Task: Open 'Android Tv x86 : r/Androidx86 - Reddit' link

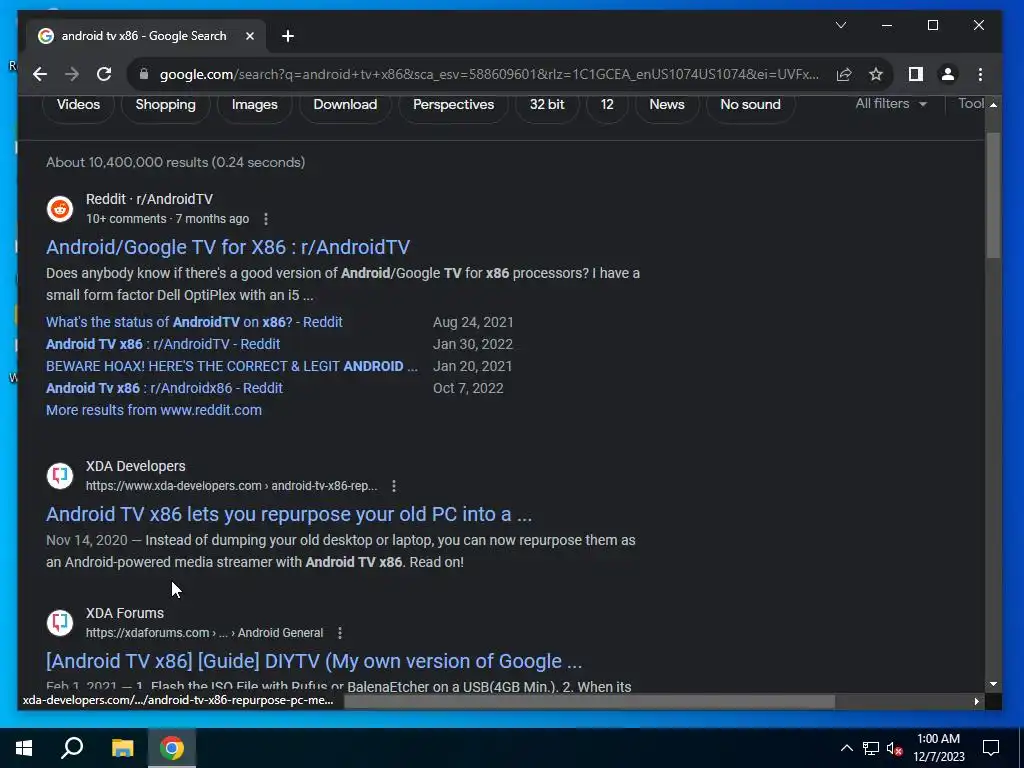Action: pos(164,388)
